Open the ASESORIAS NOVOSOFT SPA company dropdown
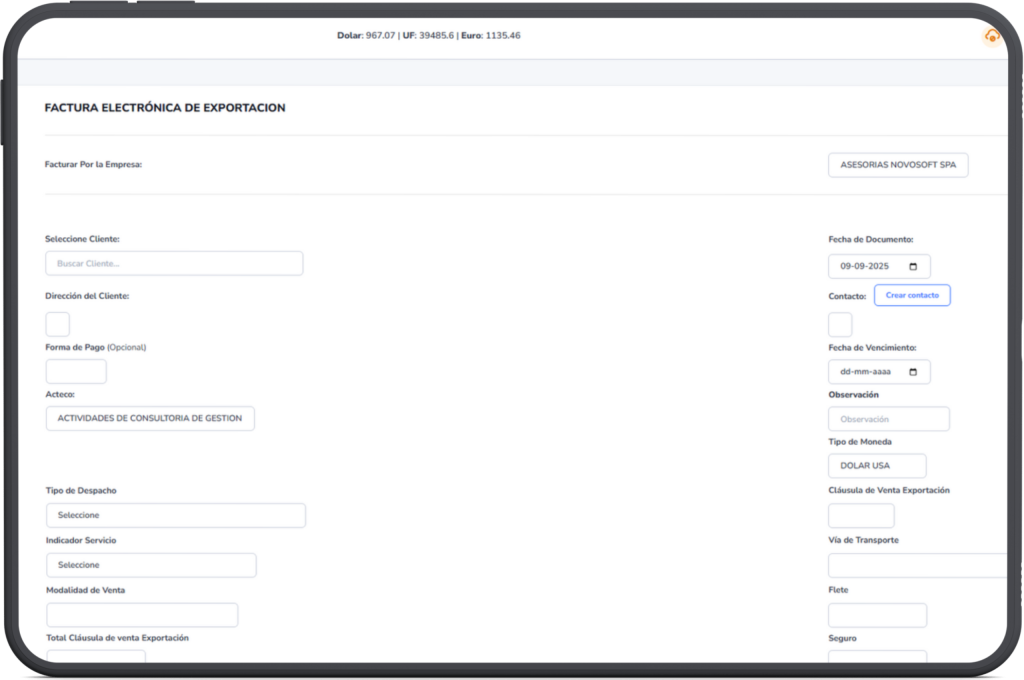The height and width of the screenshot is (680, 1024). tap(897, 165)
